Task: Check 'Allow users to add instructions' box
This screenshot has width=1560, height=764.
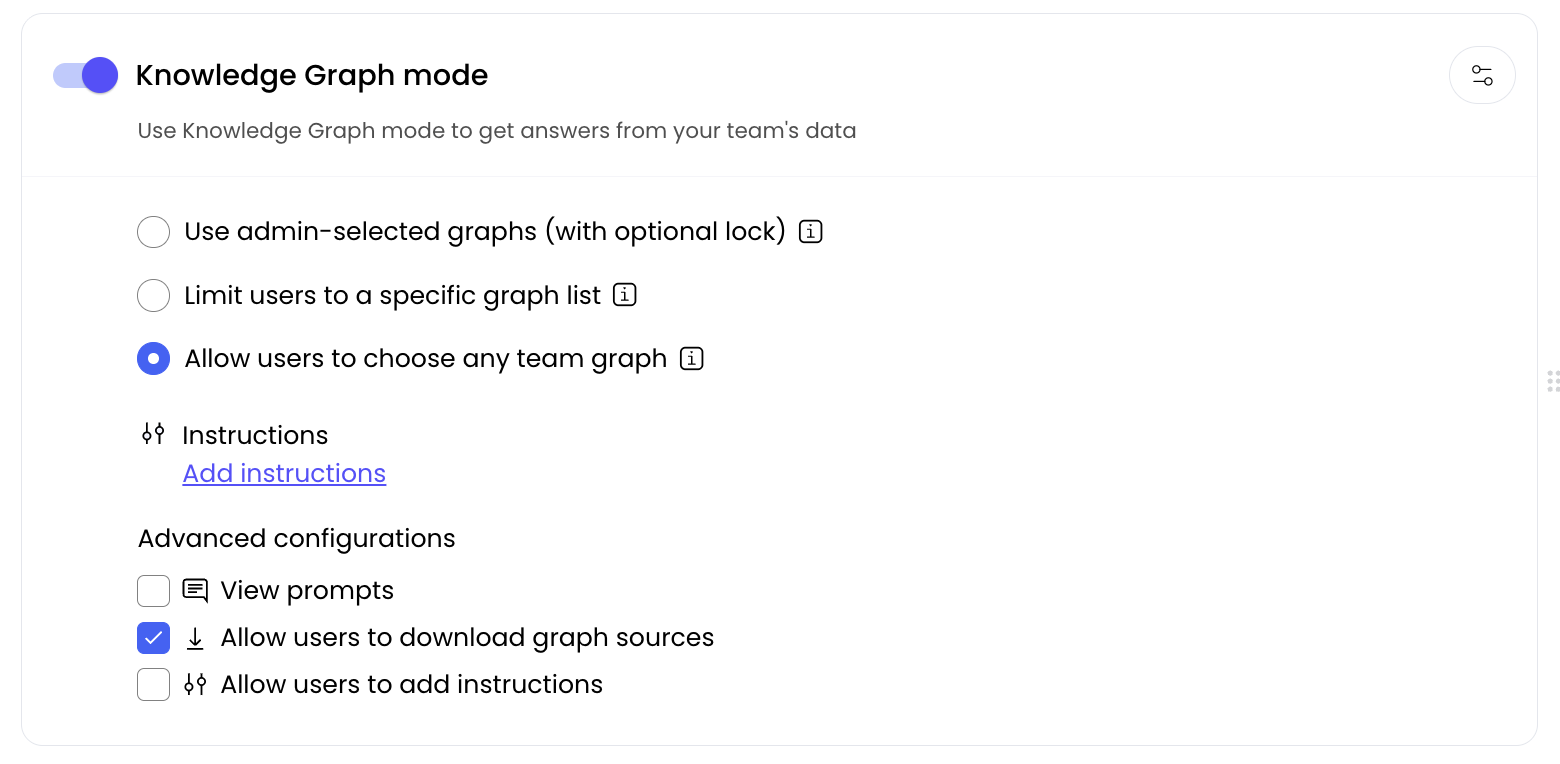Action: click(x=153, y=685)
